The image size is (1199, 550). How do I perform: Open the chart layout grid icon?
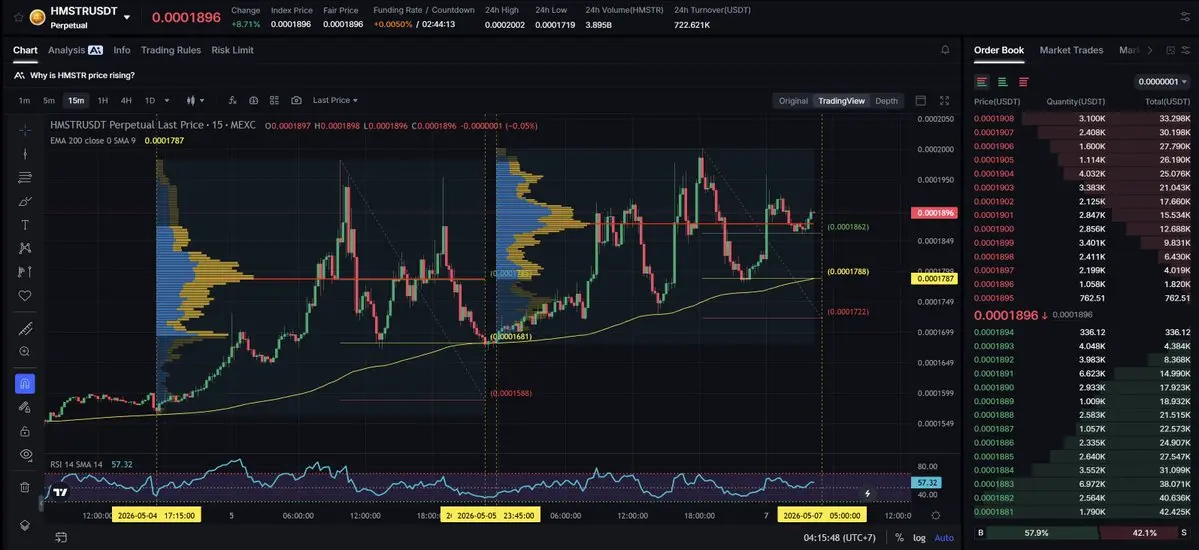click(274, 100)
